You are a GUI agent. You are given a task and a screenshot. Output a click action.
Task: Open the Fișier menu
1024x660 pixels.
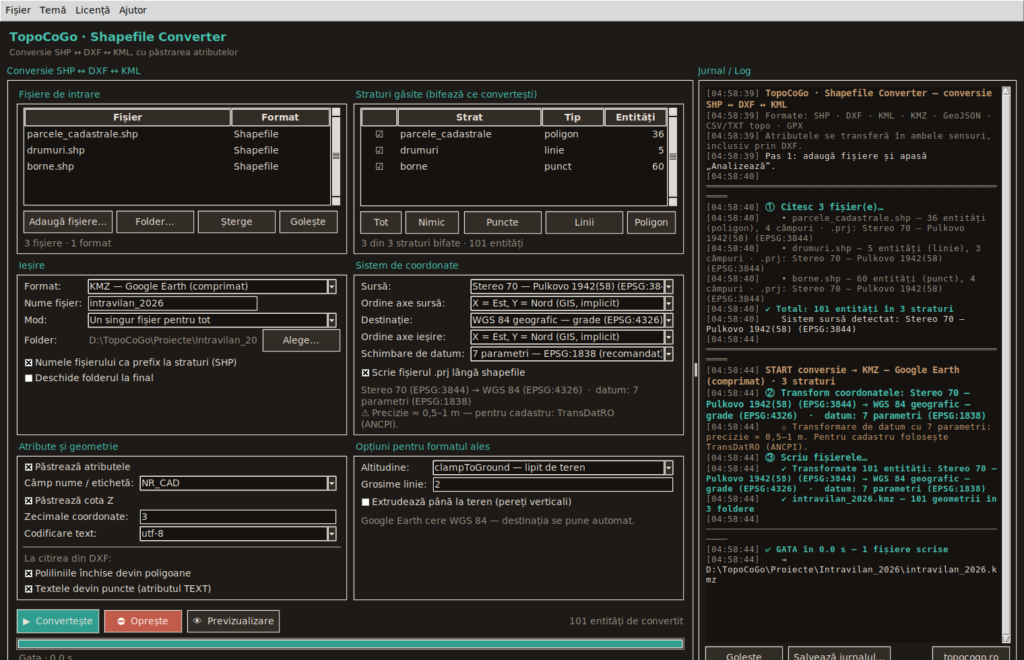[18, 10]
